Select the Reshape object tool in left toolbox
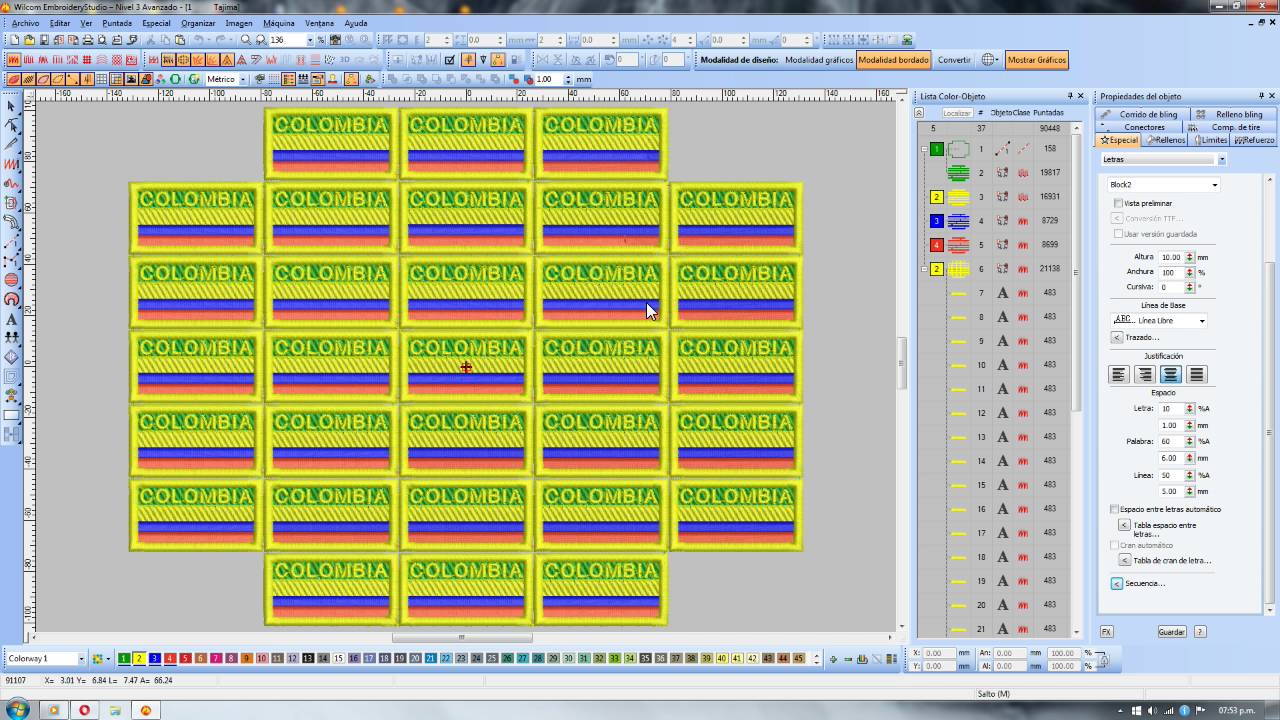Screen dimensions: 1280x720 [x=12, y=125]
